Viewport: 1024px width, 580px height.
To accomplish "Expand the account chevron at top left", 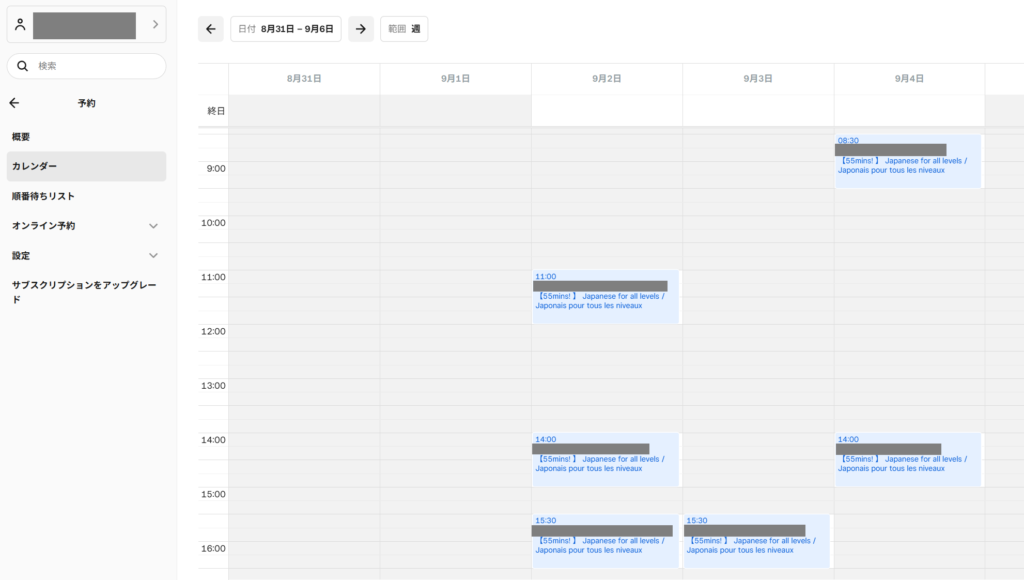I will click(155, 24).
